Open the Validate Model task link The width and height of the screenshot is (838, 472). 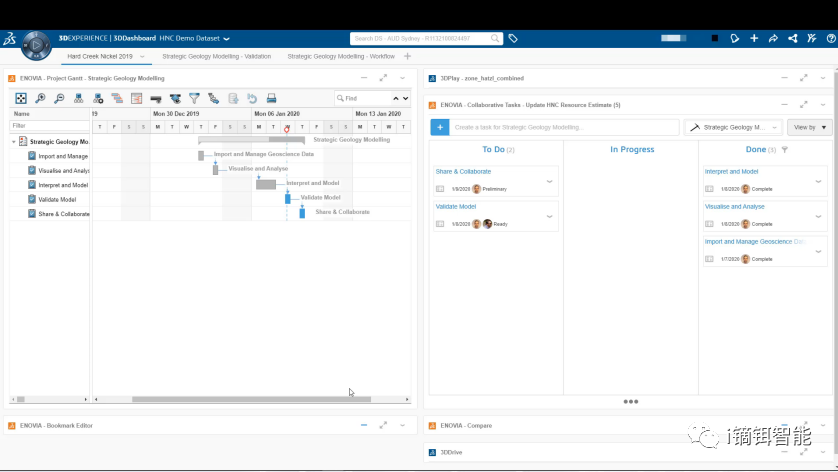456,206
